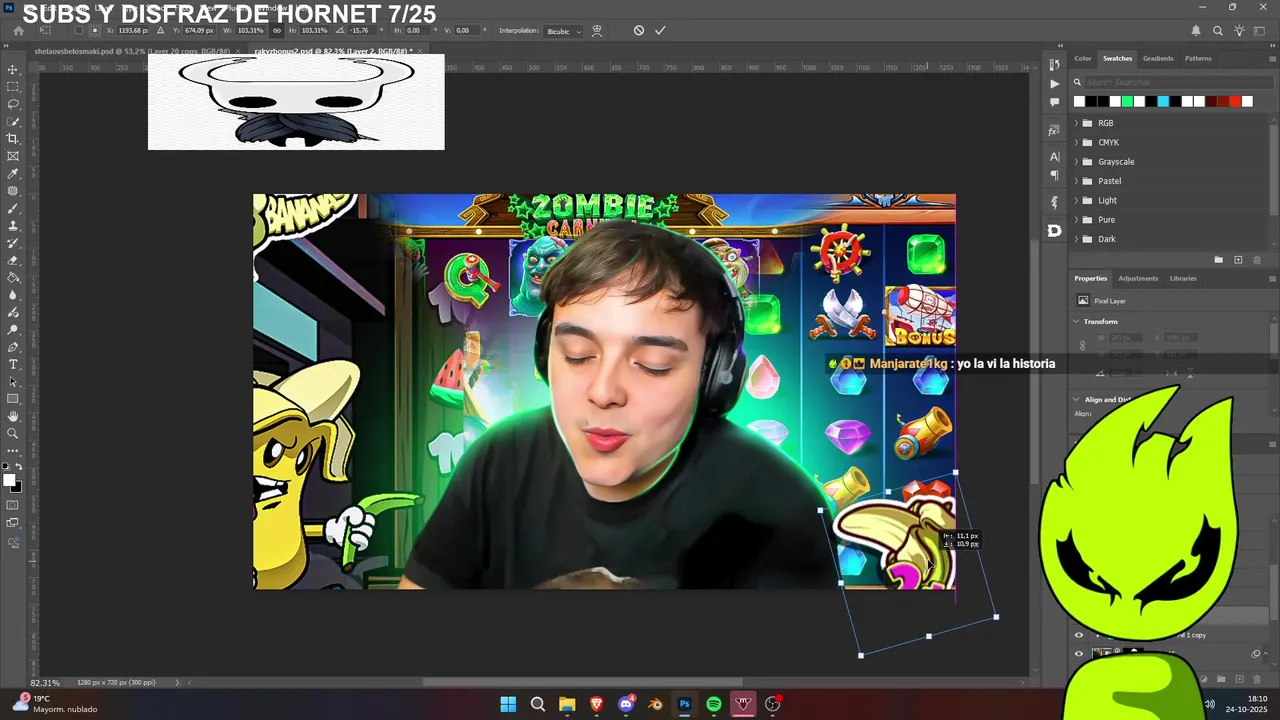Commit the transform with the checkmark
Screen dimensions: 1280x720
(x=660, y=31)
